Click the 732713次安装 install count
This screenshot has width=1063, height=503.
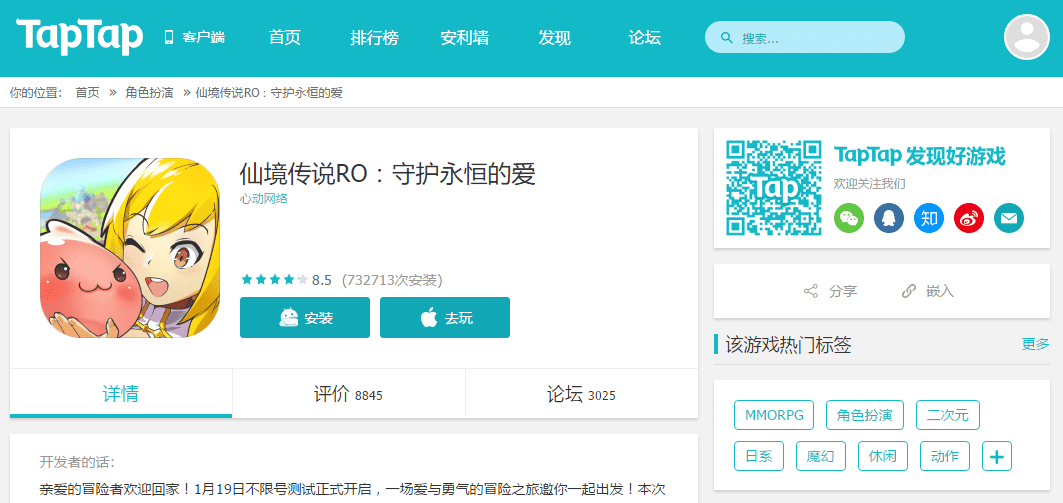coord(392,280)
